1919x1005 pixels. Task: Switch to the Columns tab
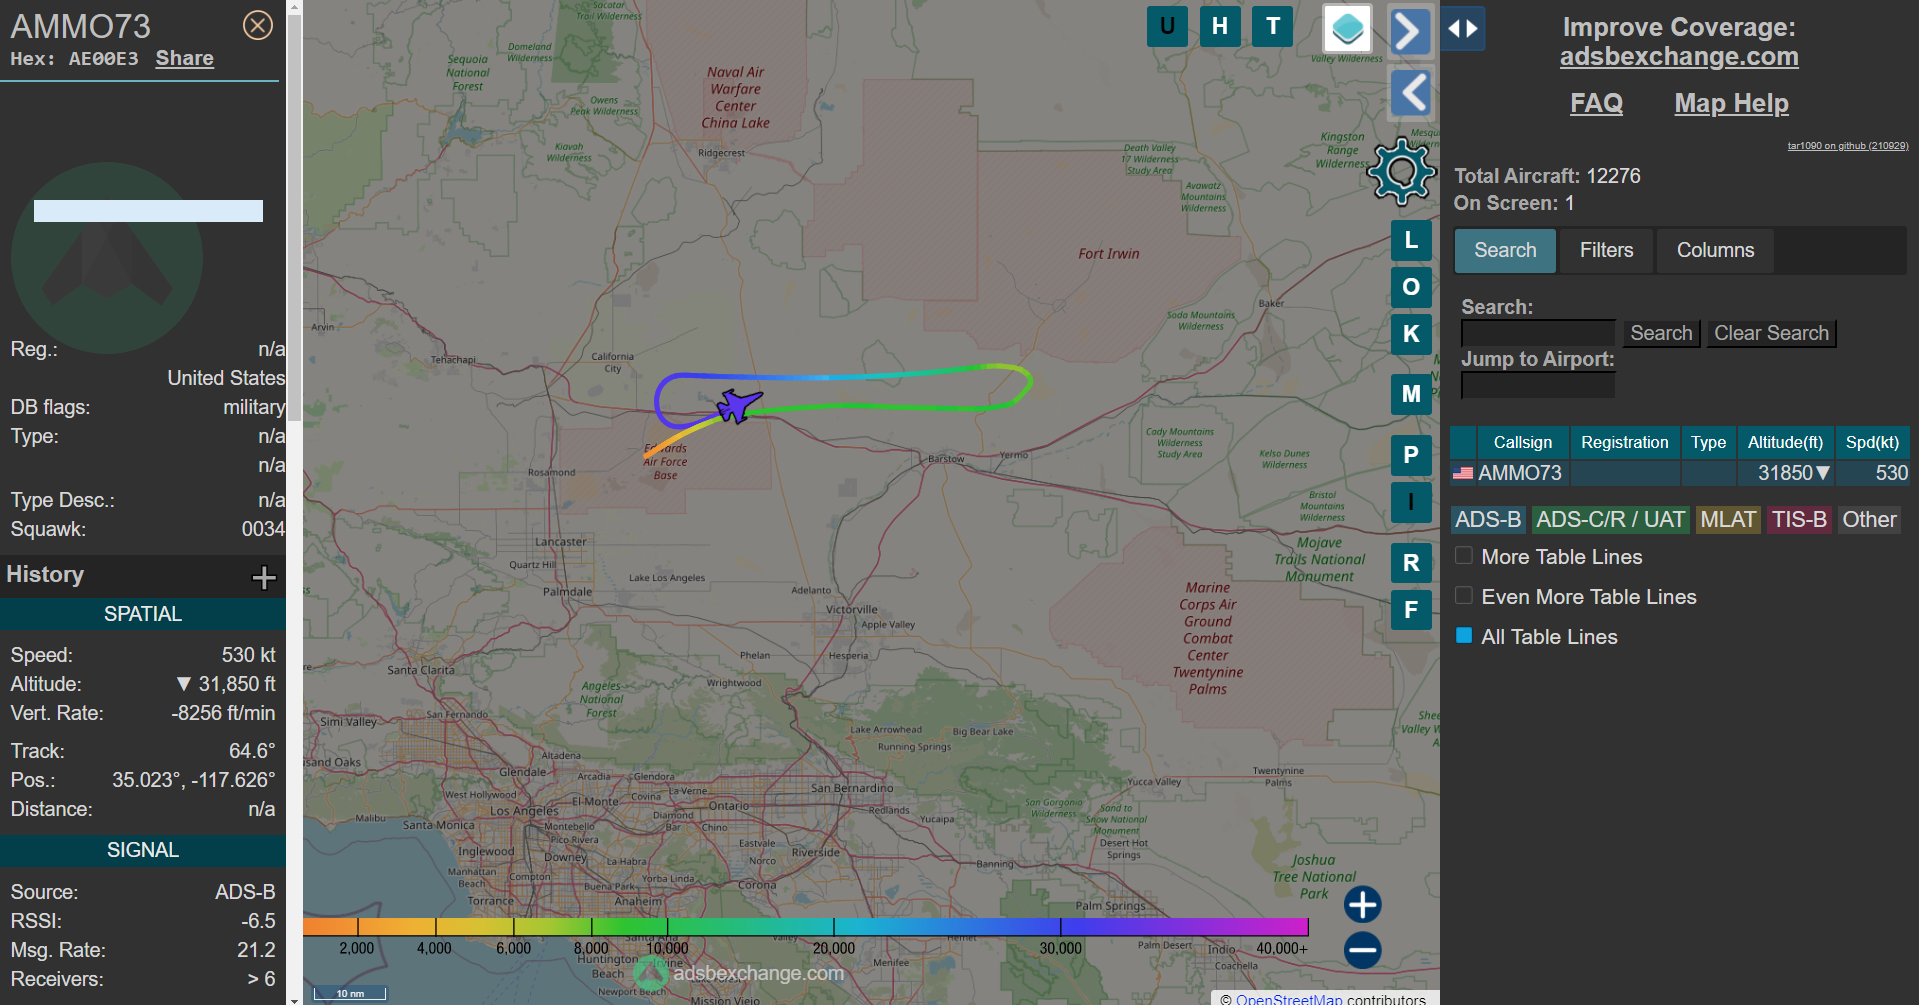[1715, 250]
